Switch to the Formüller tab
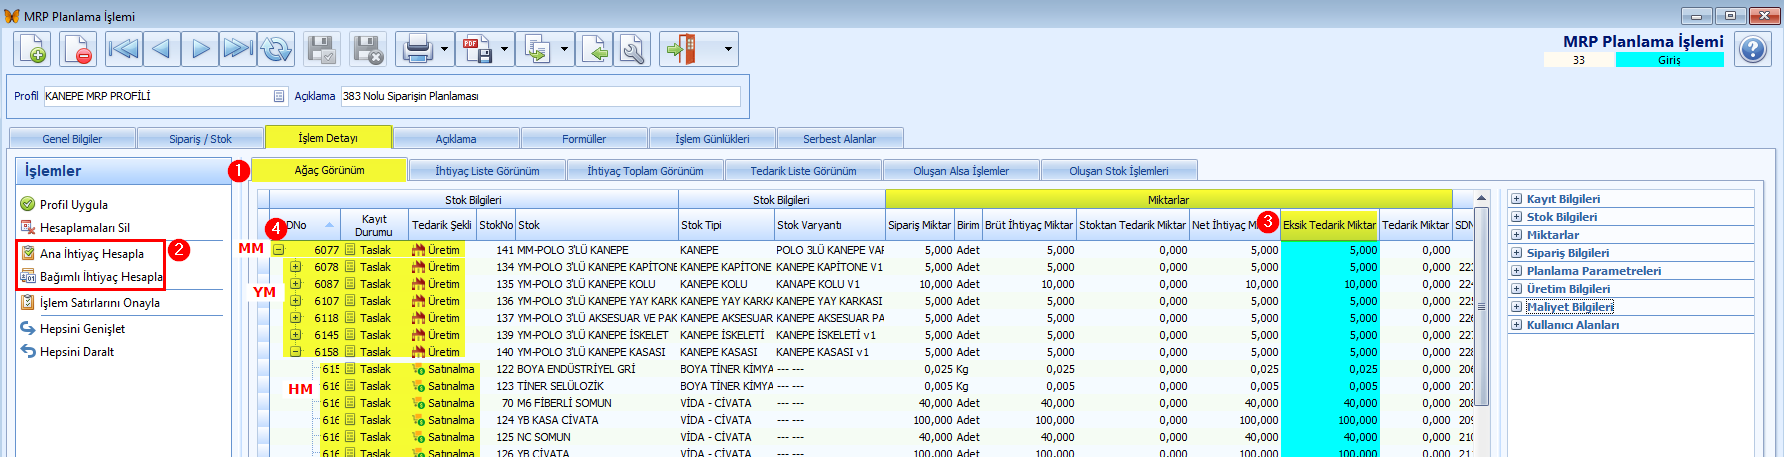The width and height of the screenshot is (1784, 457). (584, 139)
